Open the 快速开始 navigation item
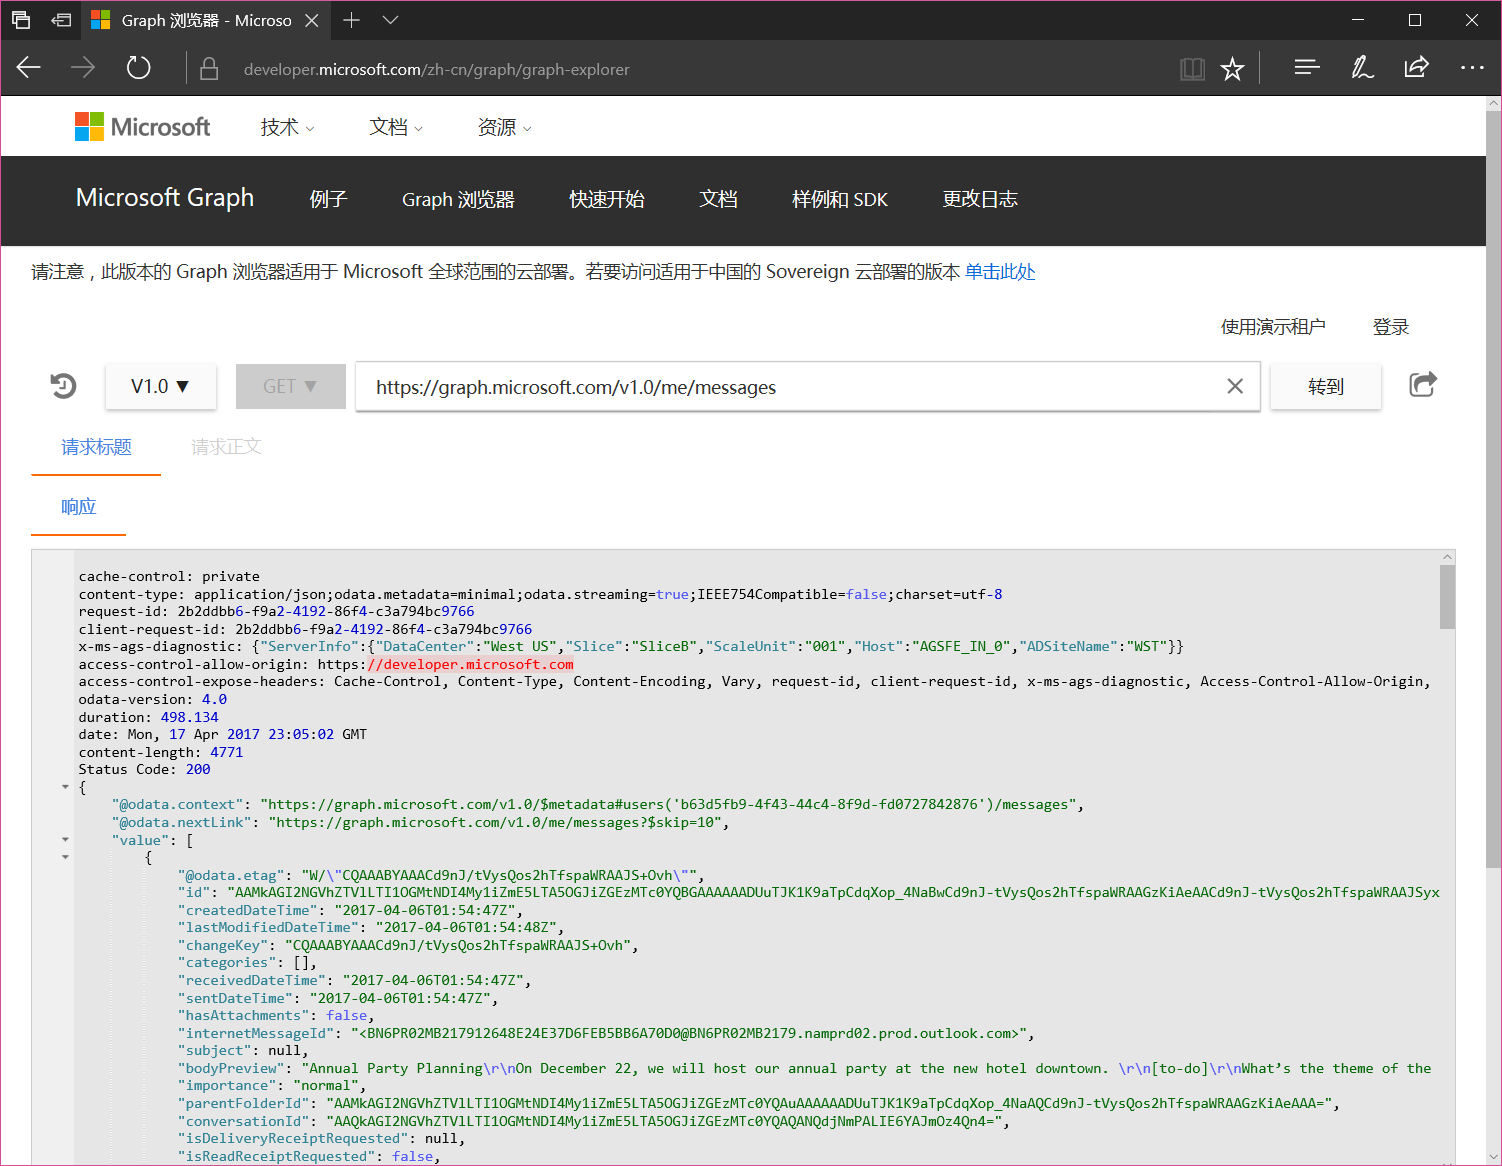The height and width of the screenshot is (1166, 1502). [606, 200]
